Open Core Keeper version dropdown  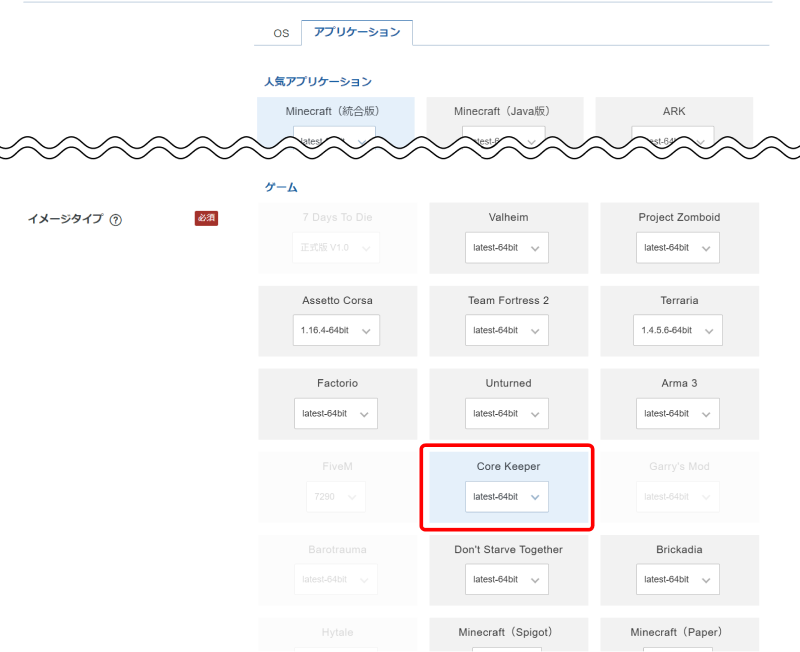click(507, 497)
